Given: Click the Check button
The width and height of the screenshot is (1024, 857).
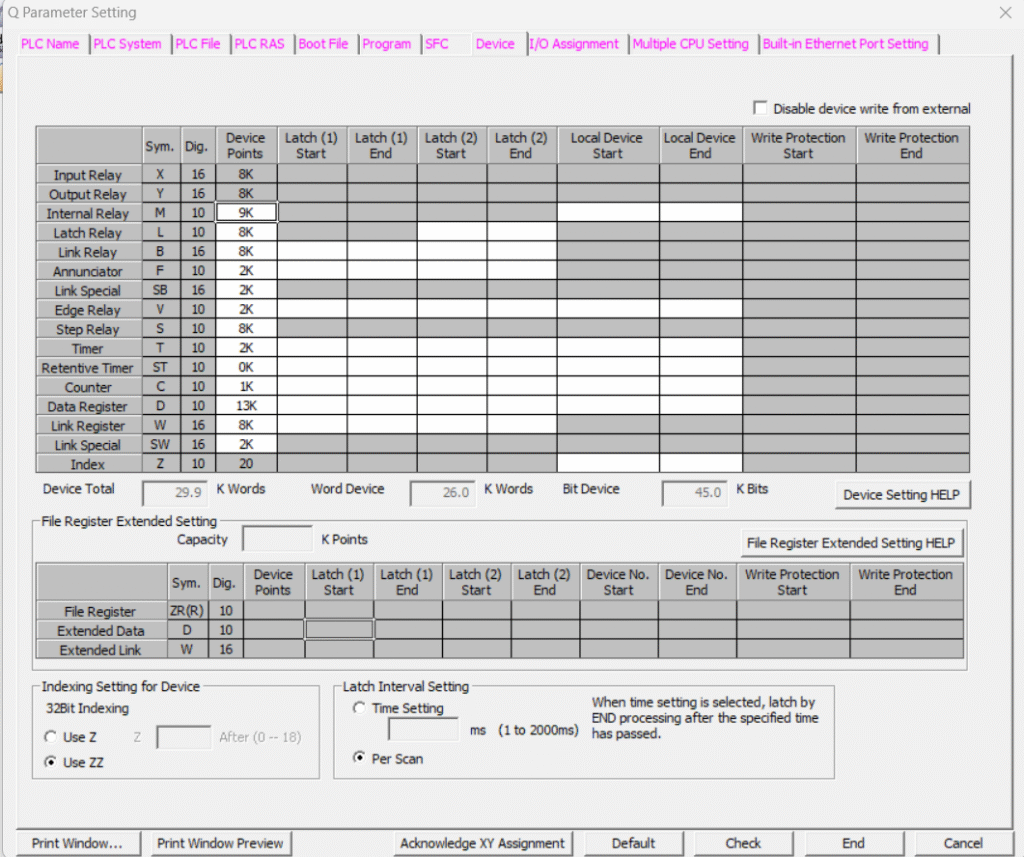Looking at the screenshot, I should pos(743,843).
